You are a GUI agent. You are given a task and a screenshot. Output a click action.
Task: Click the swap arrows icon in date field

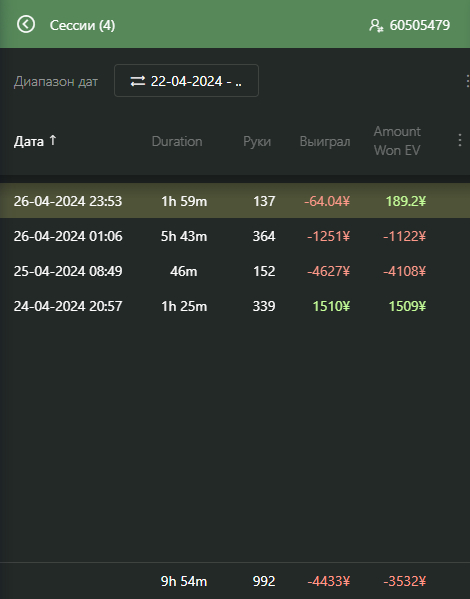pos(138,81)
